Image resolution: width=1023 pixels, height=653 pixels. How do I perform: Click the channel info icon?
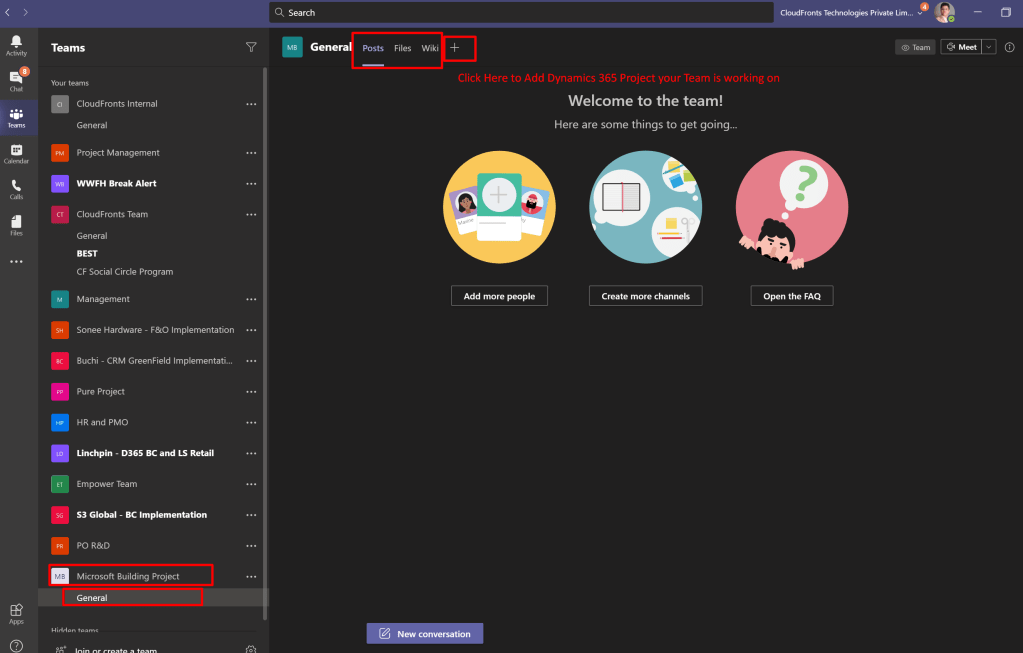point(1009,47)
